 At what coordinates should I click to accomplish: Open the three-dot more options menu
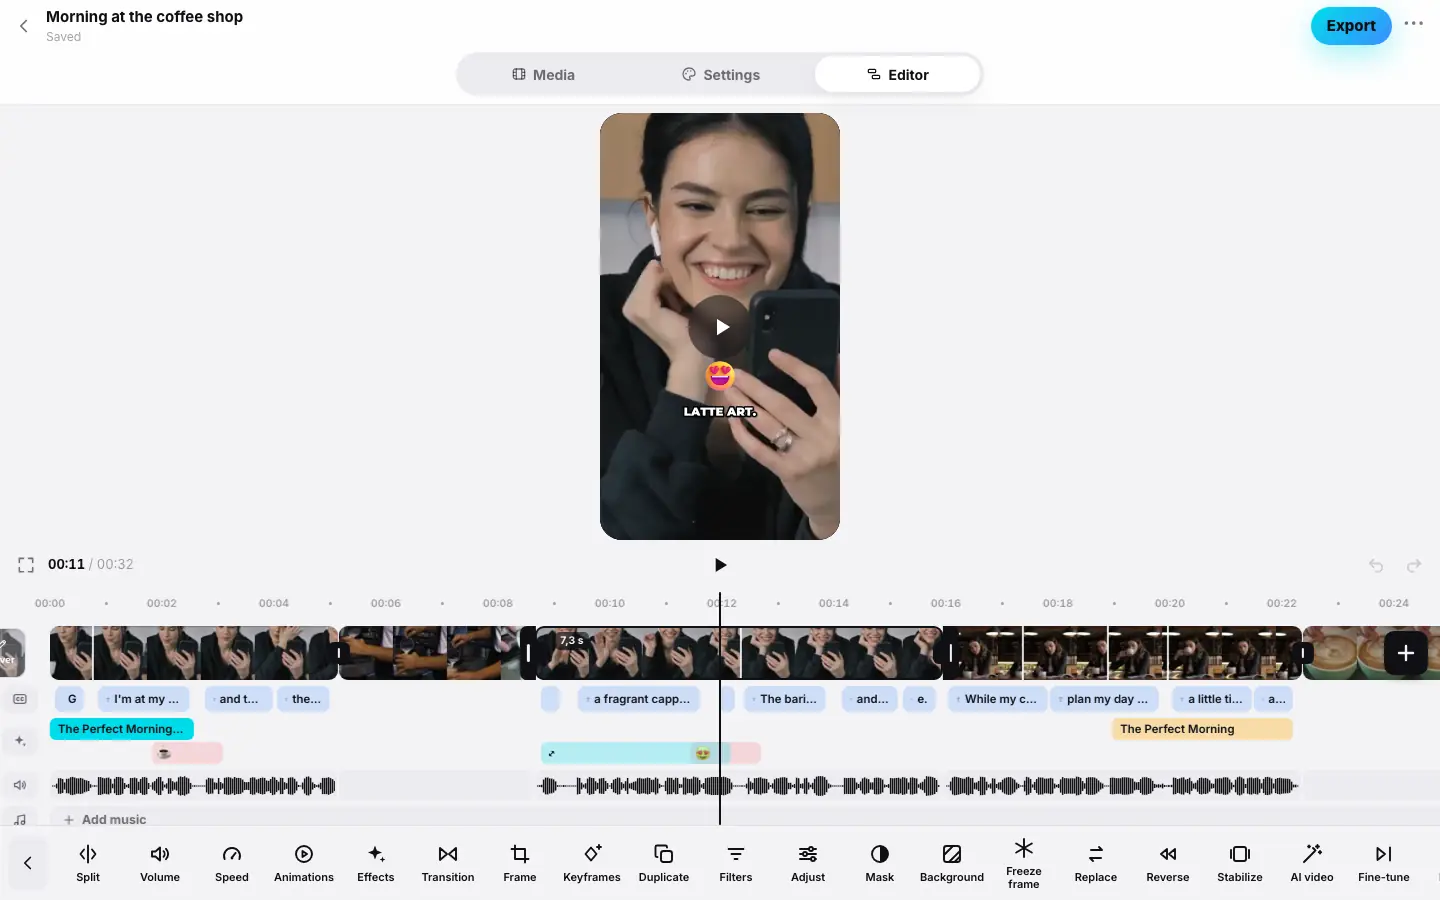(1413, 24)
